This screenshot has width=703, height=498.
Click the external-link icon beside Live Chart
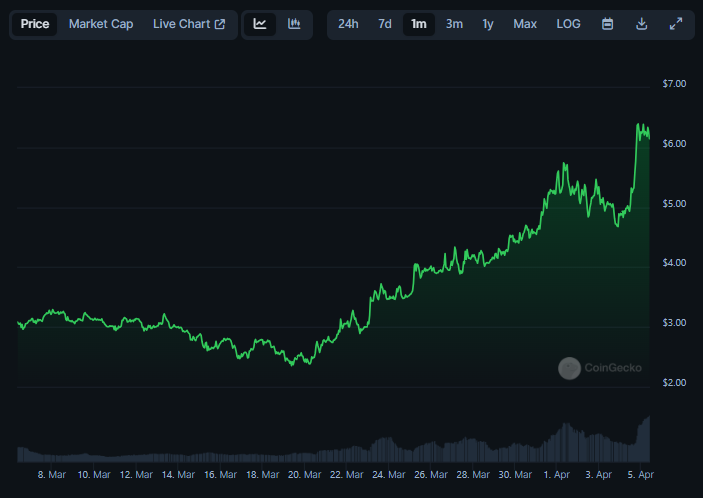pos(220,24)
